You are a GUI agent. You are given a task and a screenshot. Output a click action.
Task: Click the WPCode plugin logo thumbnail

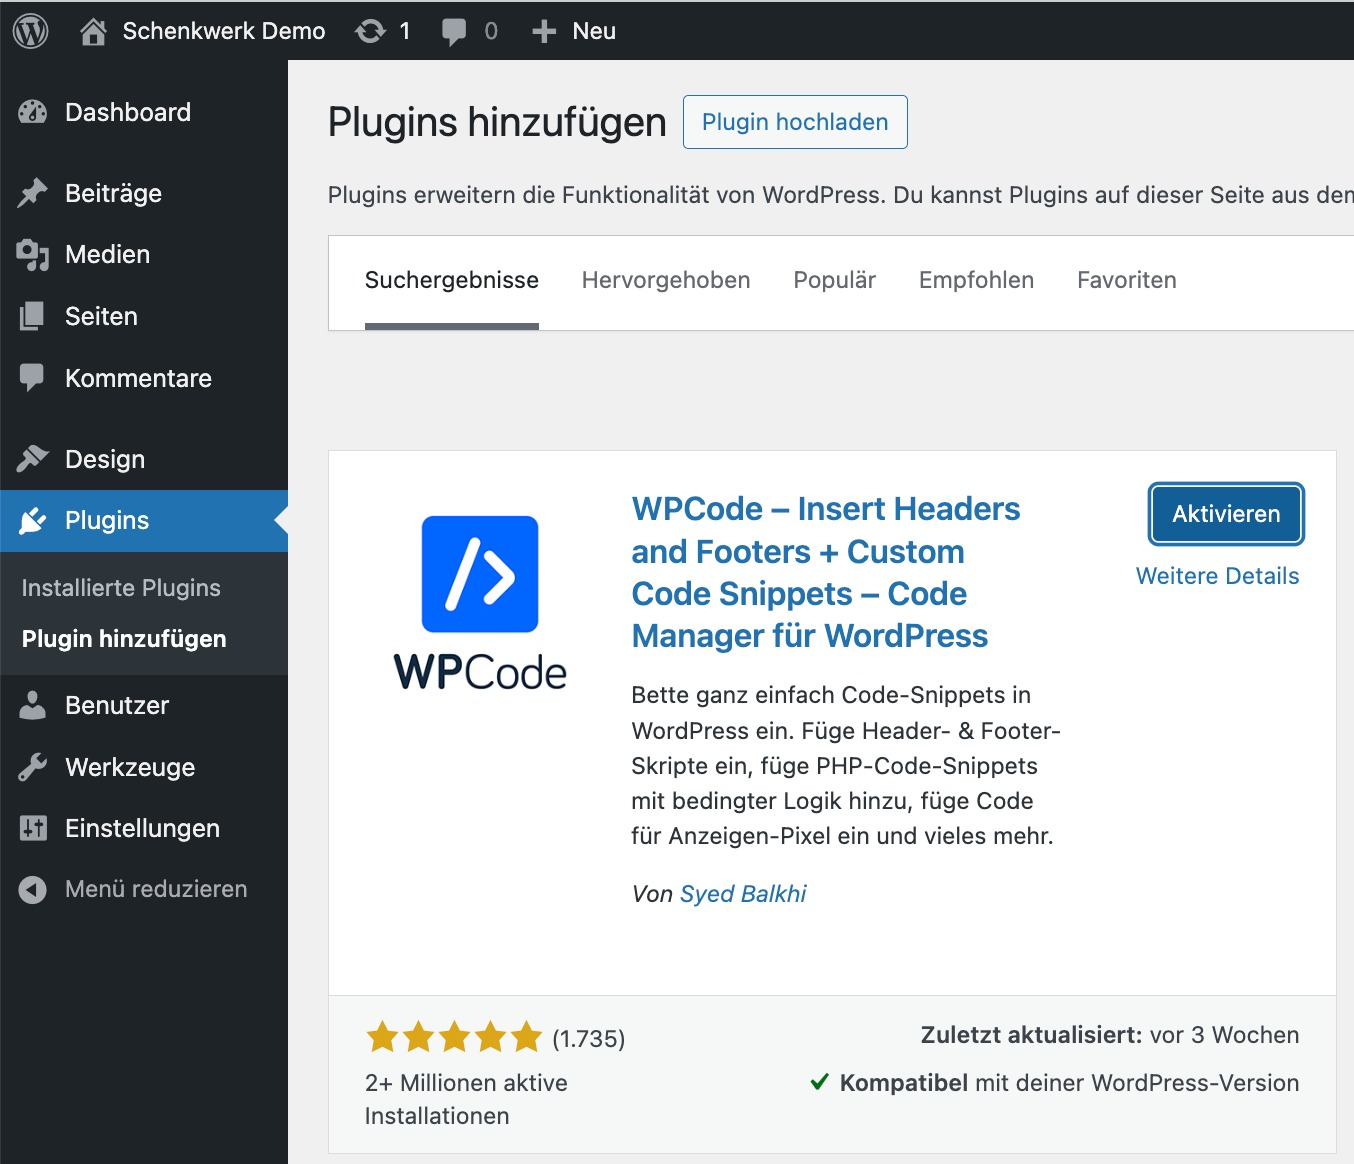point(480,602)
